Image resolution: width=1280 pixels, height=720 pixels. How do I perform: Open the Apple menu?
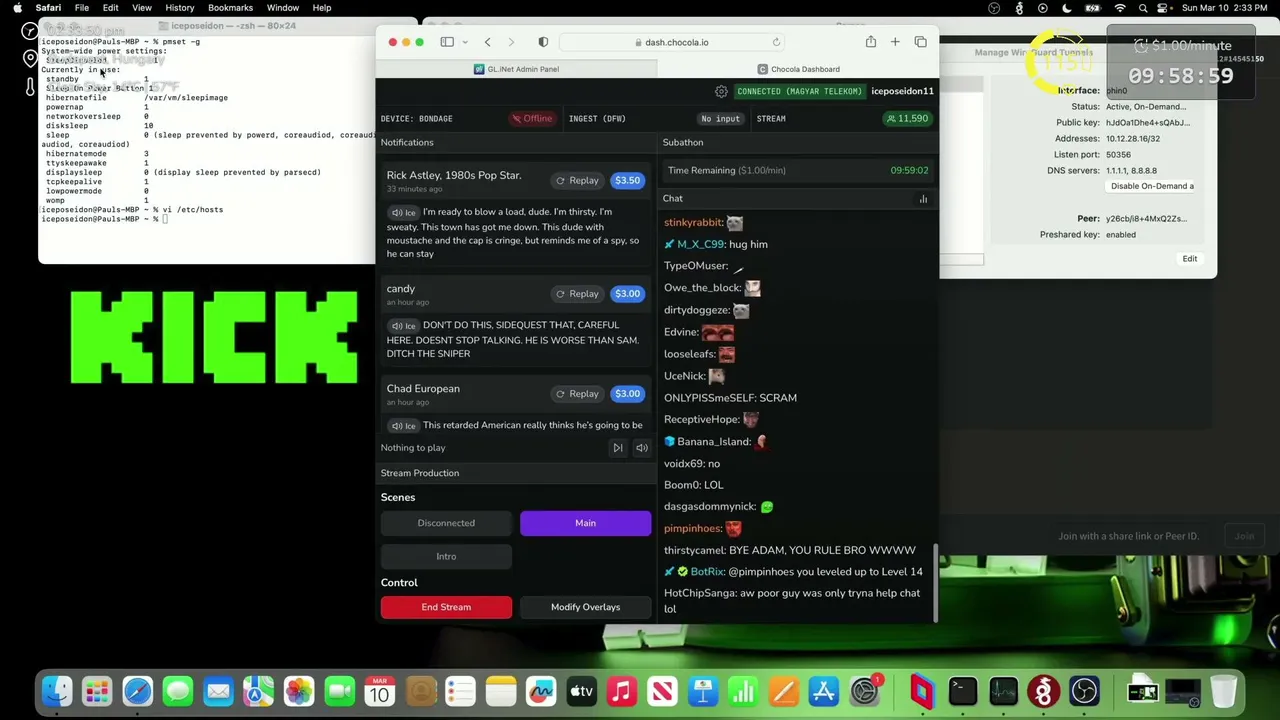(17, 8)
